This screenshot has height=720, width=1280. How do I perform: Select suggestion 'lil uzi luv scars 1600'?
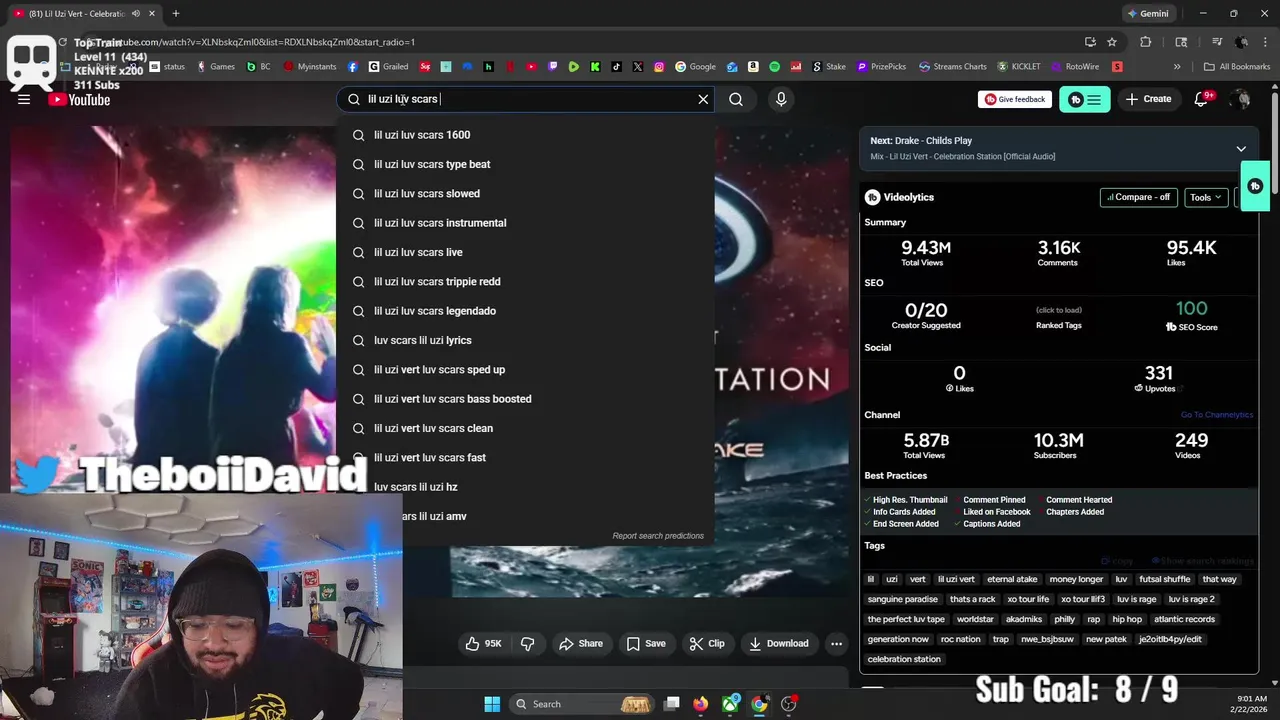click(x=526, y=135)
